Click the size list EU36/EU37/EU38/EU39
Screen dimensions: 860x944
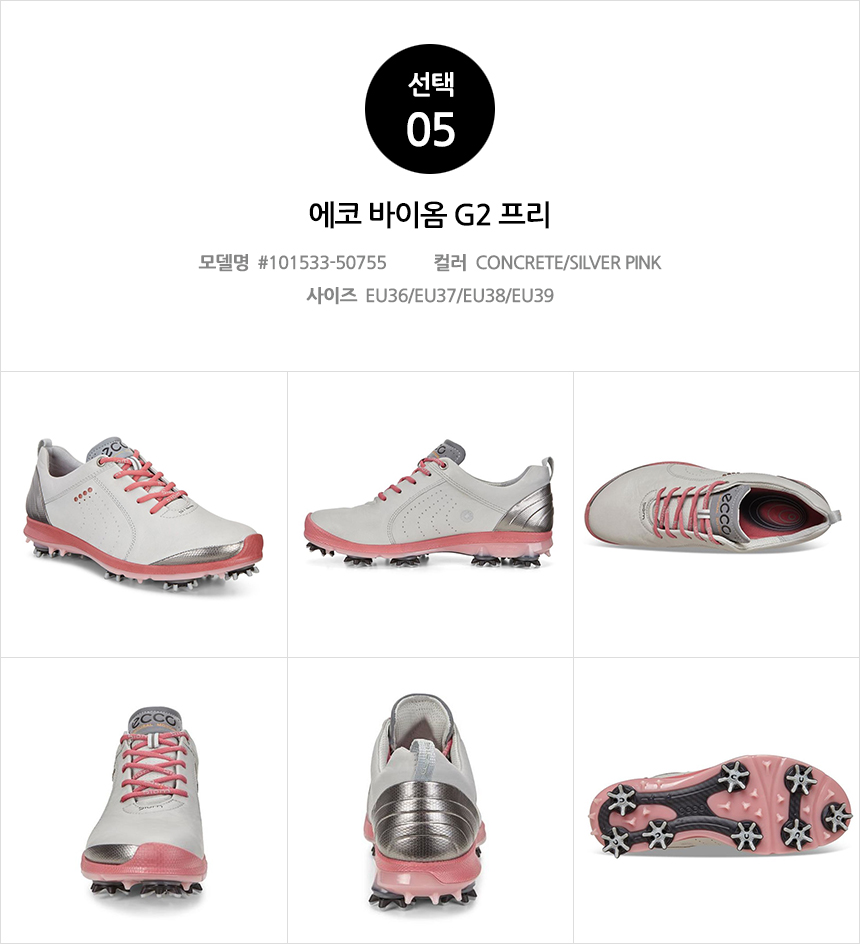pyautogui.click(x=460, y=296)
